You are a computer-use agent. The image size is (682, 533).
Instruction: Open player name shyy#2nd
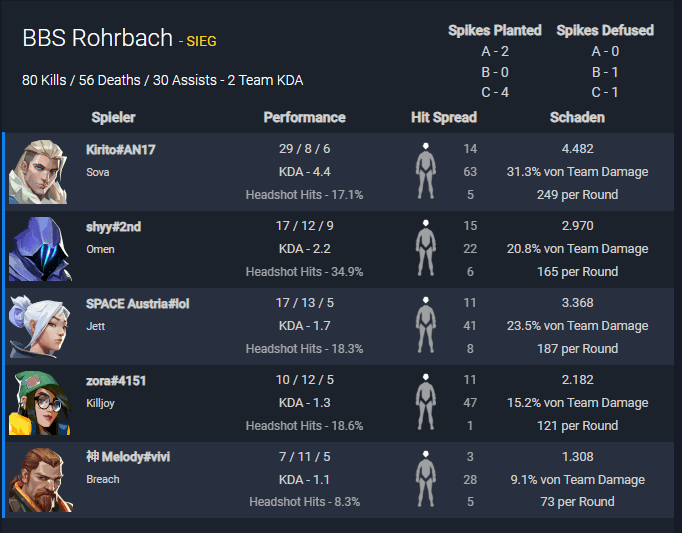pyautogui.click(x=114, y=227)
